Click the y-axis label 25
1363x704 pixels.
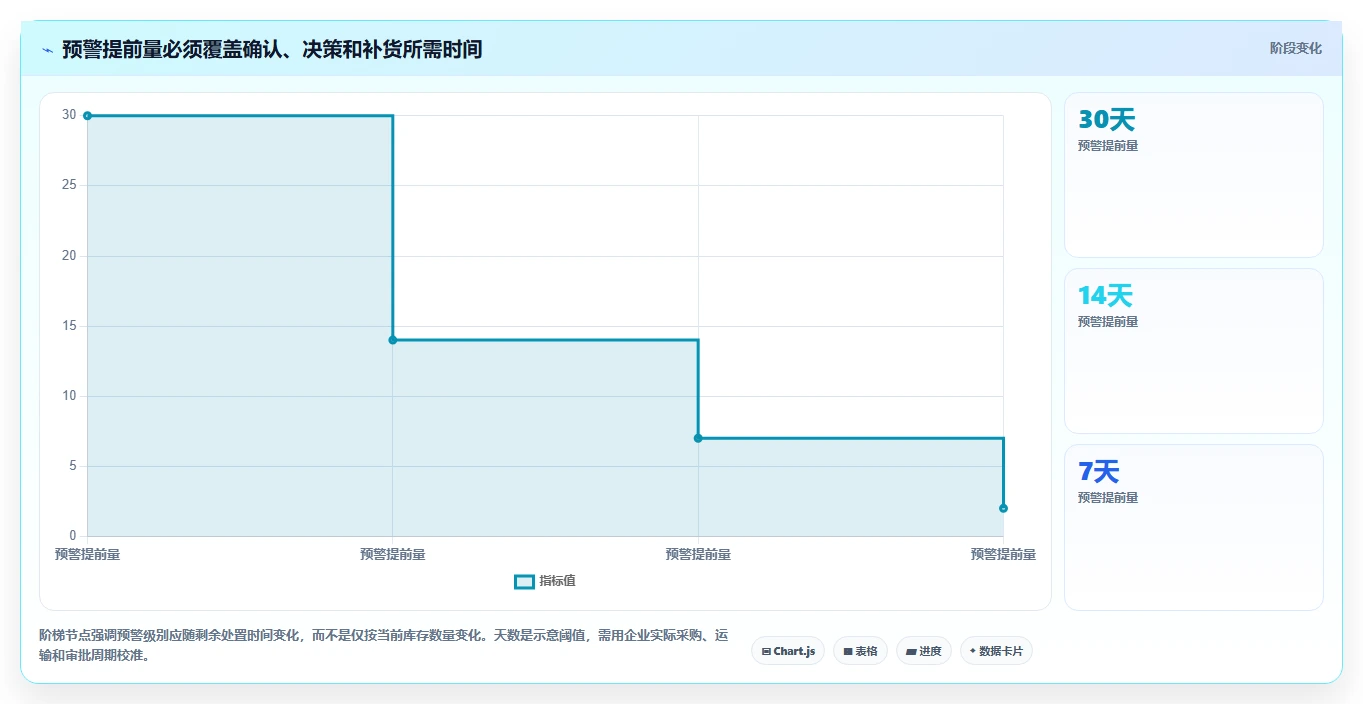69,185
